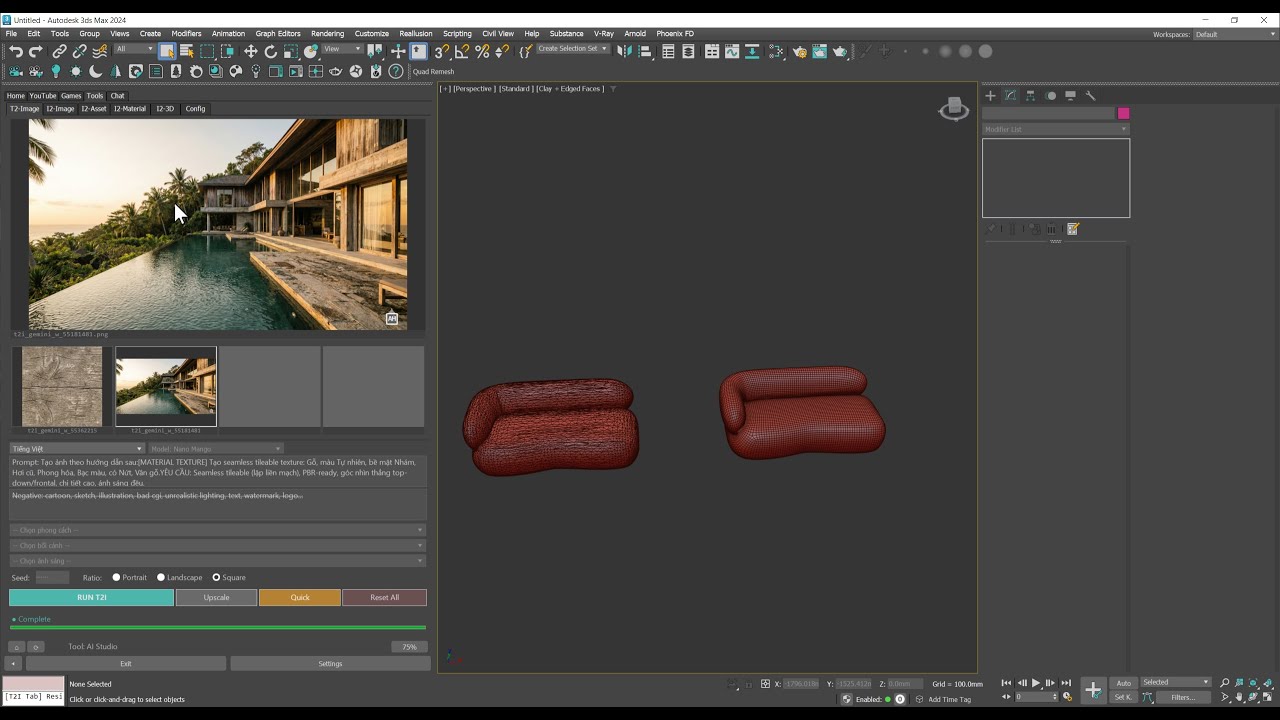The width and height of the screenshot is (1280, 720).
Task: Click the RUN T2I button
Action: [x=91, y=597]
